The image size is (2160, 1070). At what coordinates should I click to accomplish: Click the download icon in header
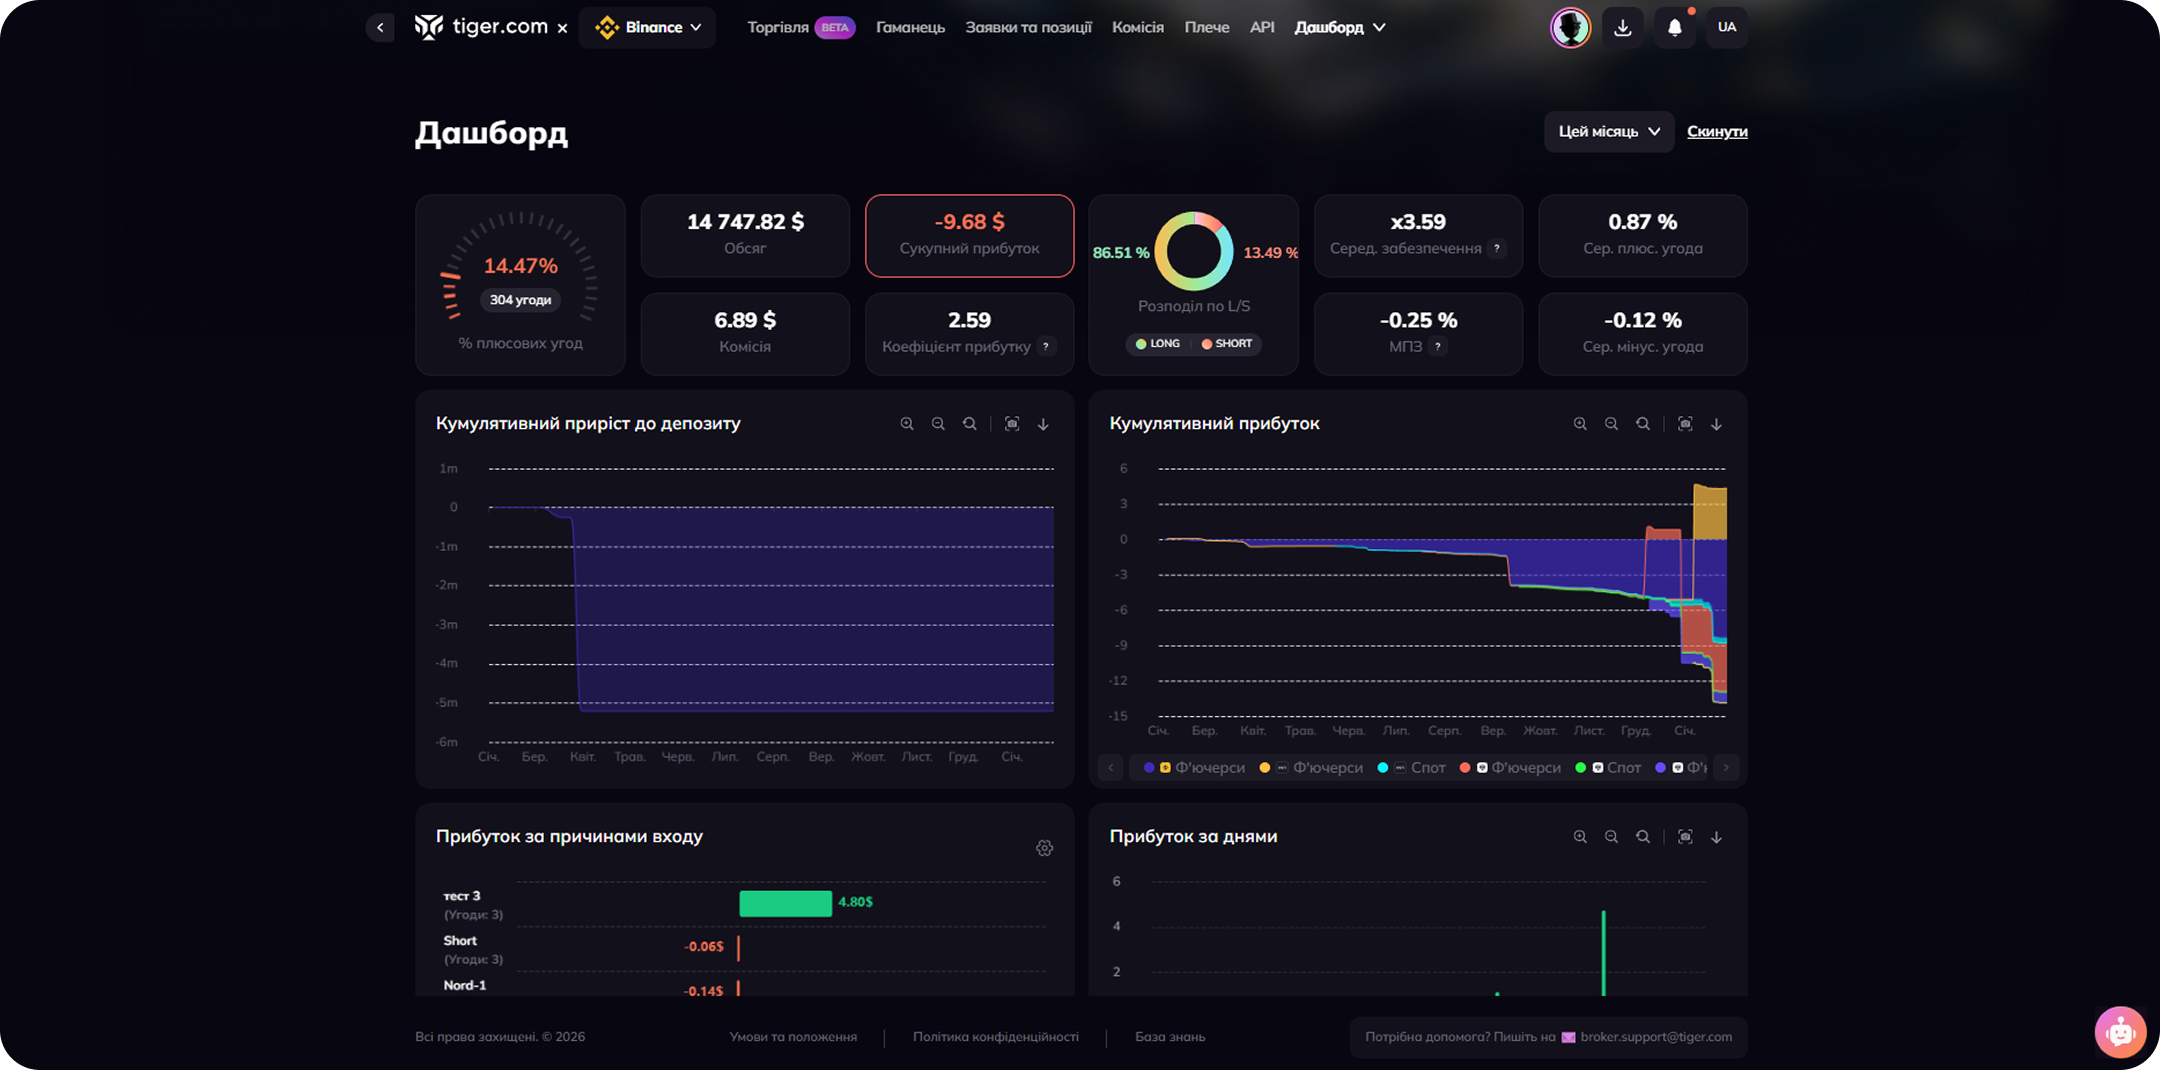pyautogui.click(x=1622, y=28)
